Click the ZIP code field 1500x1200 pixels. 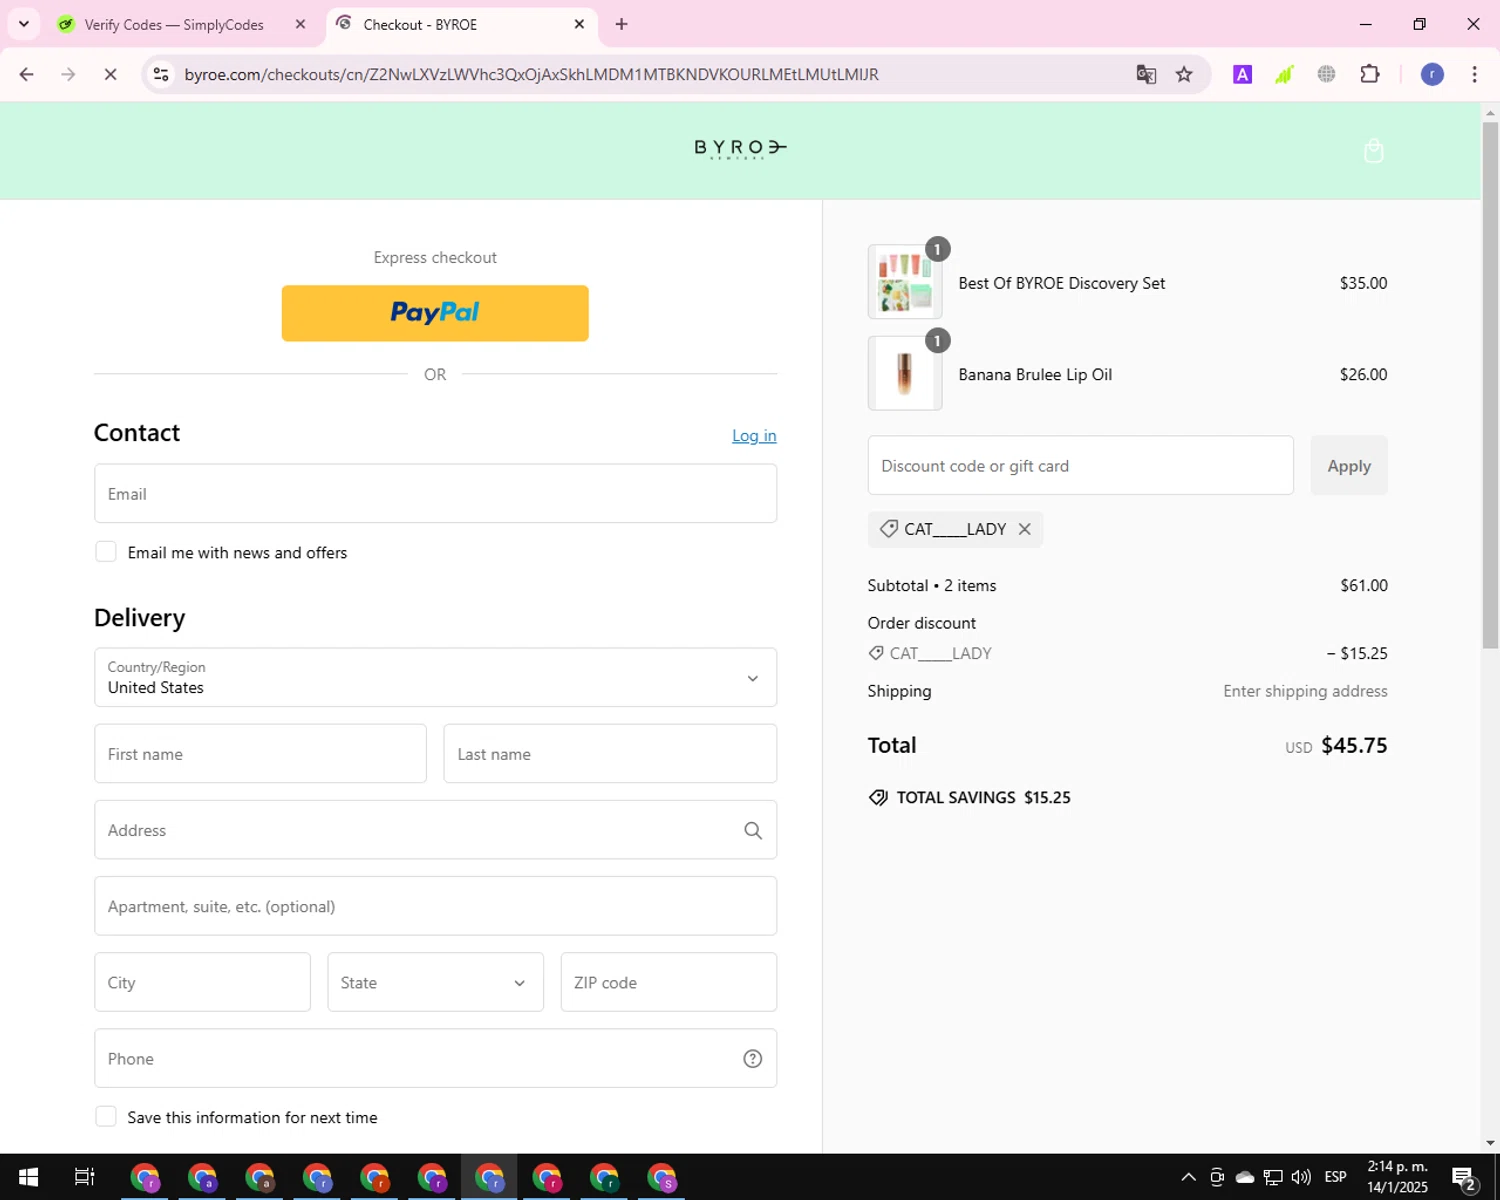click(669, 982)
